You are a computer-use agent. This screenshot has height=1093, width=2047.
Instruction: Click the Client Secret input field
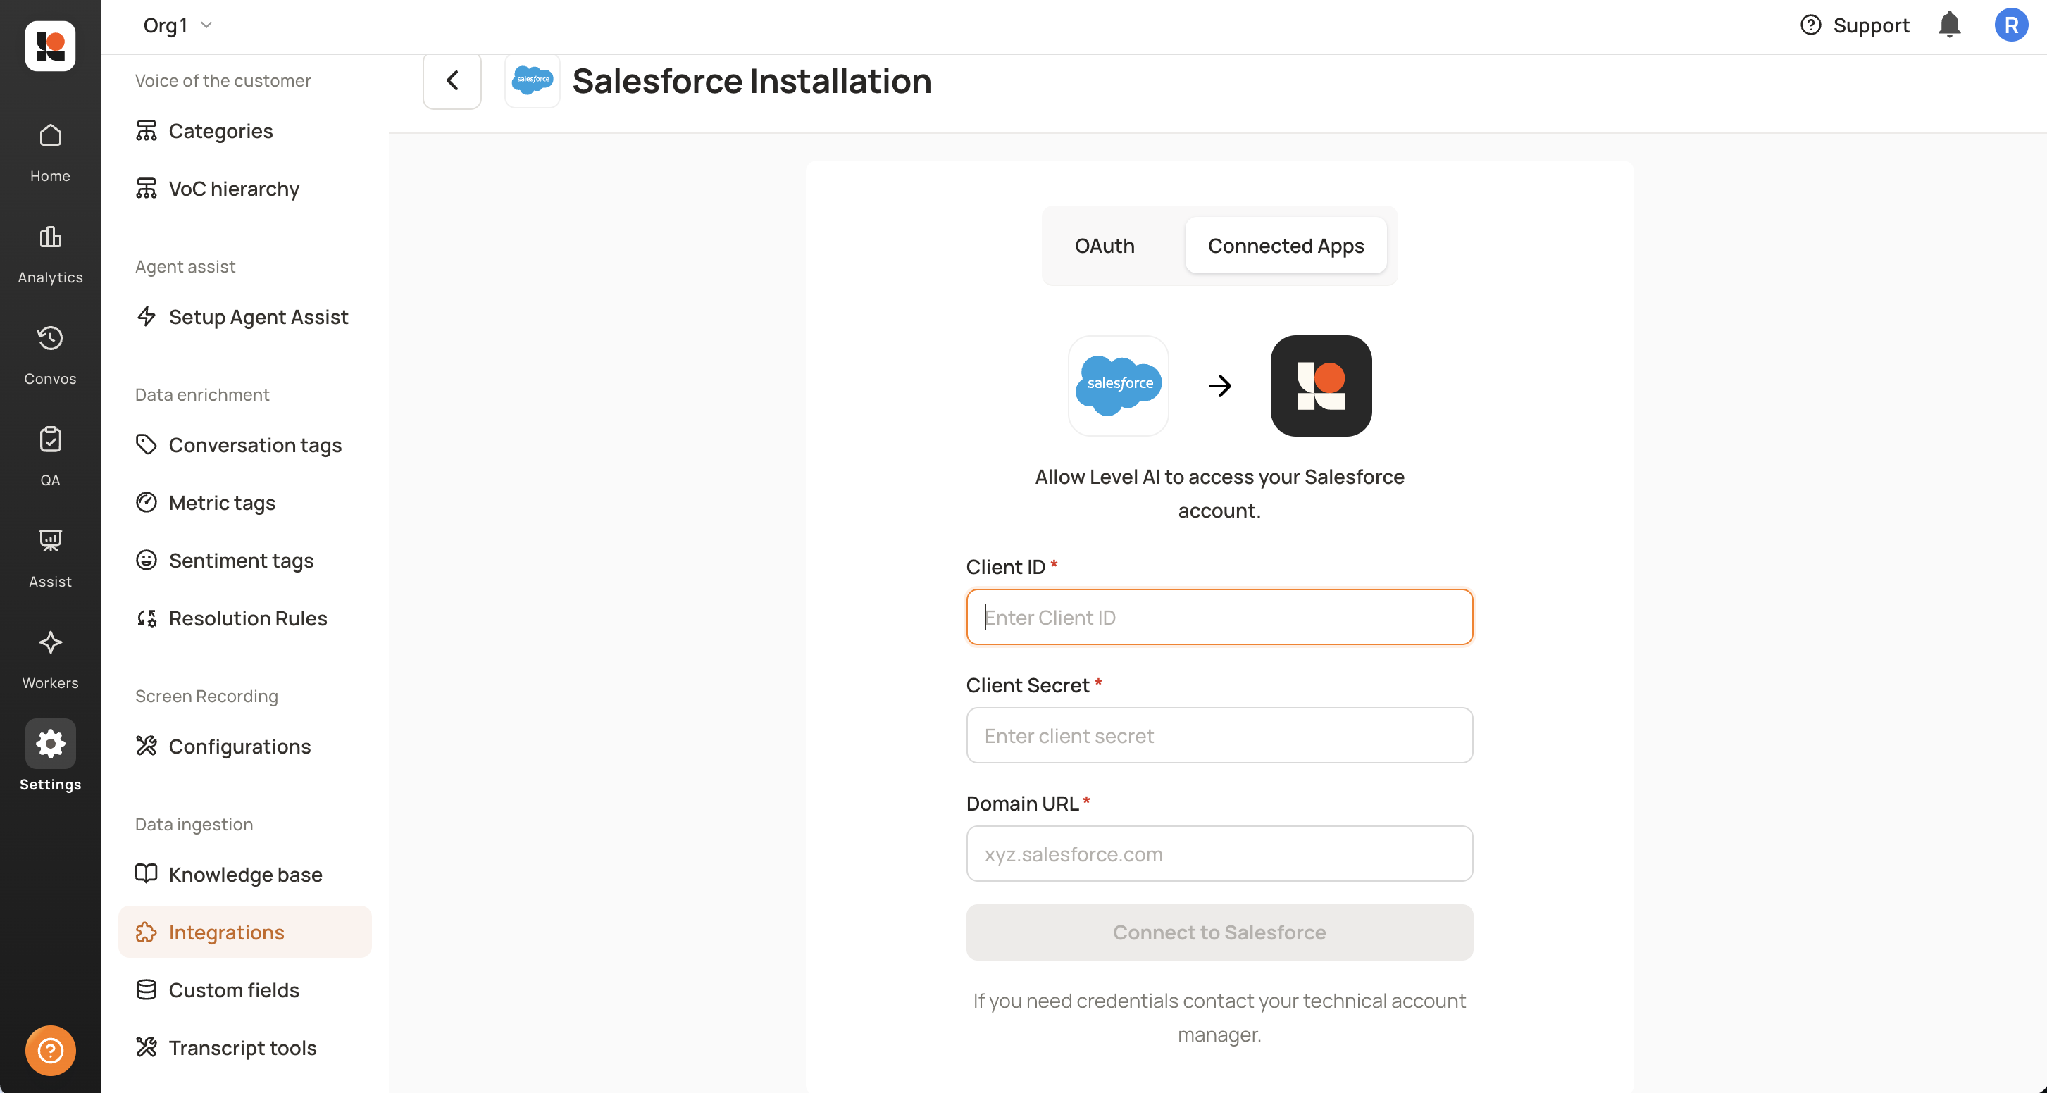pyautogui.click(x=1219, y=735)
